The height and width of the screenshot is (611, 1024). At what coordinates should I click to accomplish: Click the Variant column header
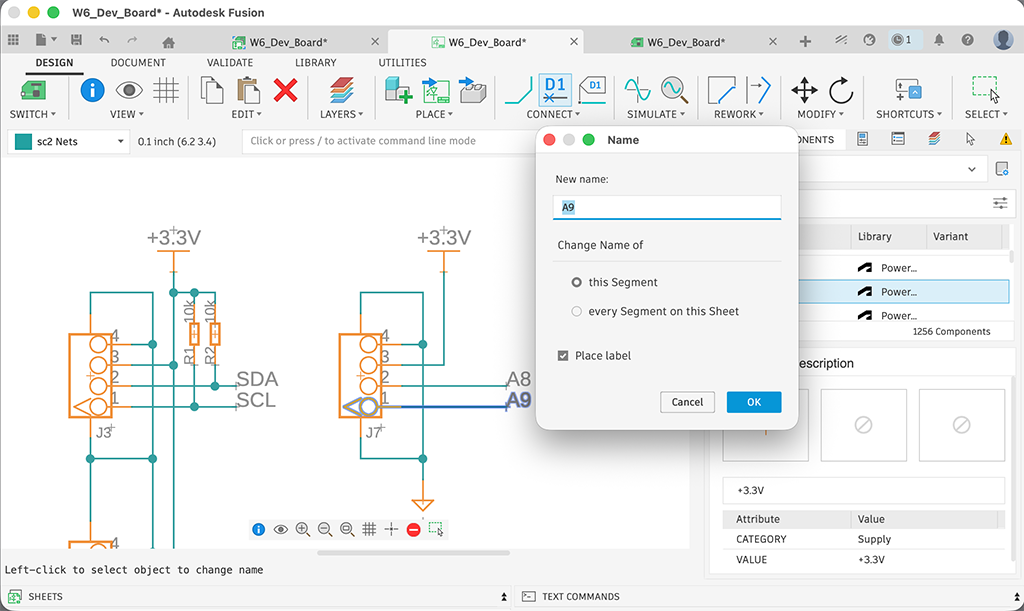click(x=950, y=237)
